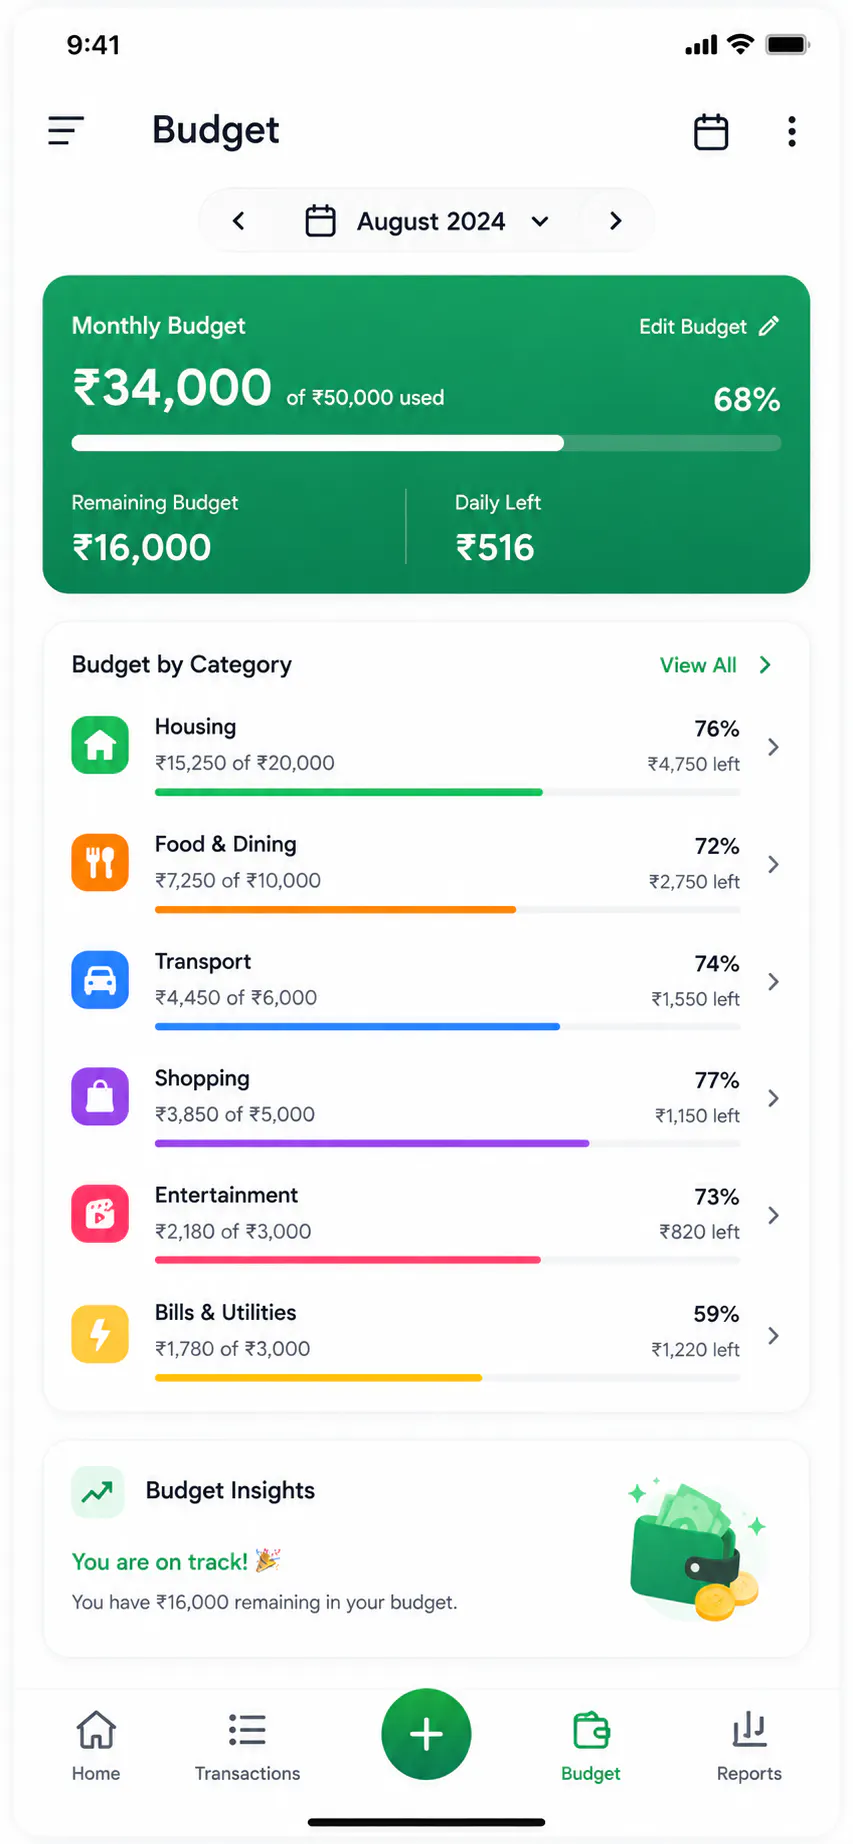
Task: Switch to the Reports tab
Action: [x=749, y=1747]
